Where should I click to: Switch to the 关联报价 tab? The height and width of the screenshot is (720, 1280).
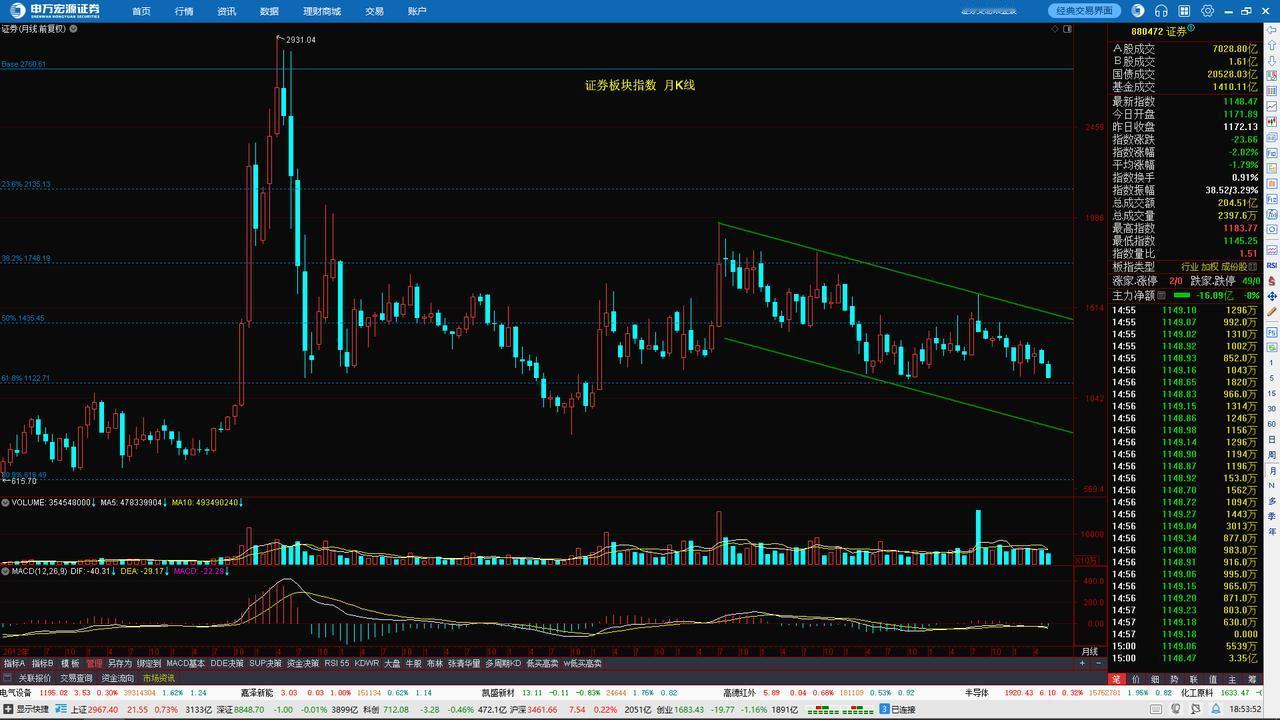pyautogui.click(x=35, y=678)
